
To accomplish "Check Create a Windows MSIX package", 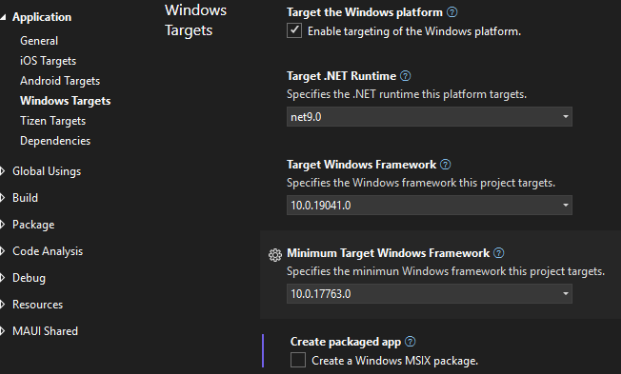I will pos(298,360).
